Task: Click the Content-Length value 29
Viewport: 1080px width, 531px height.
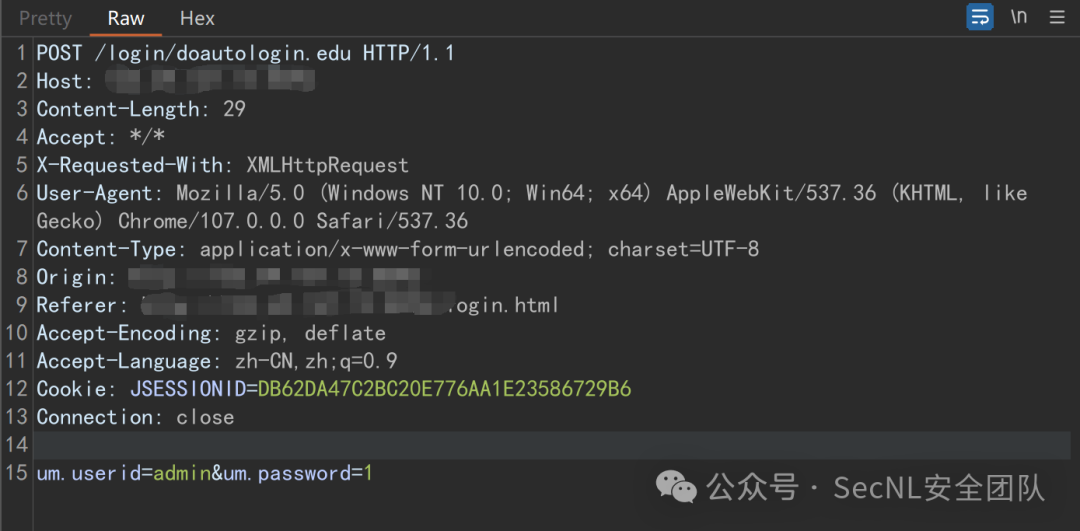Action: (234, 109)
